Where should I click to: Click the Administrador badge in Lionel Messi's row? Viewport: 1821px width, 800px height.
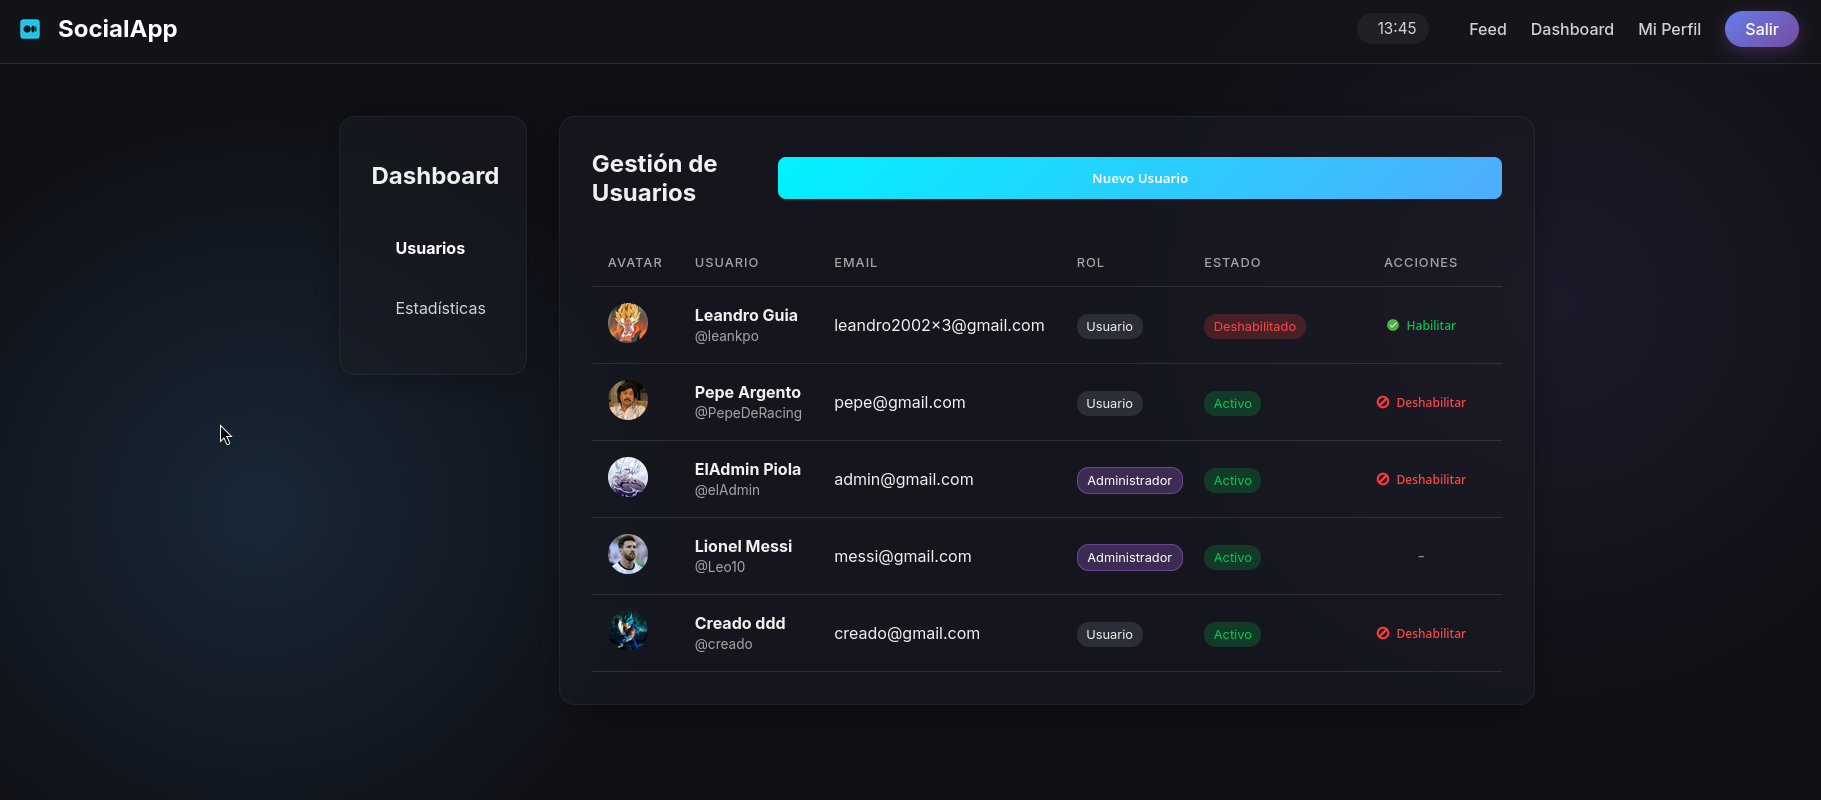1129,557
